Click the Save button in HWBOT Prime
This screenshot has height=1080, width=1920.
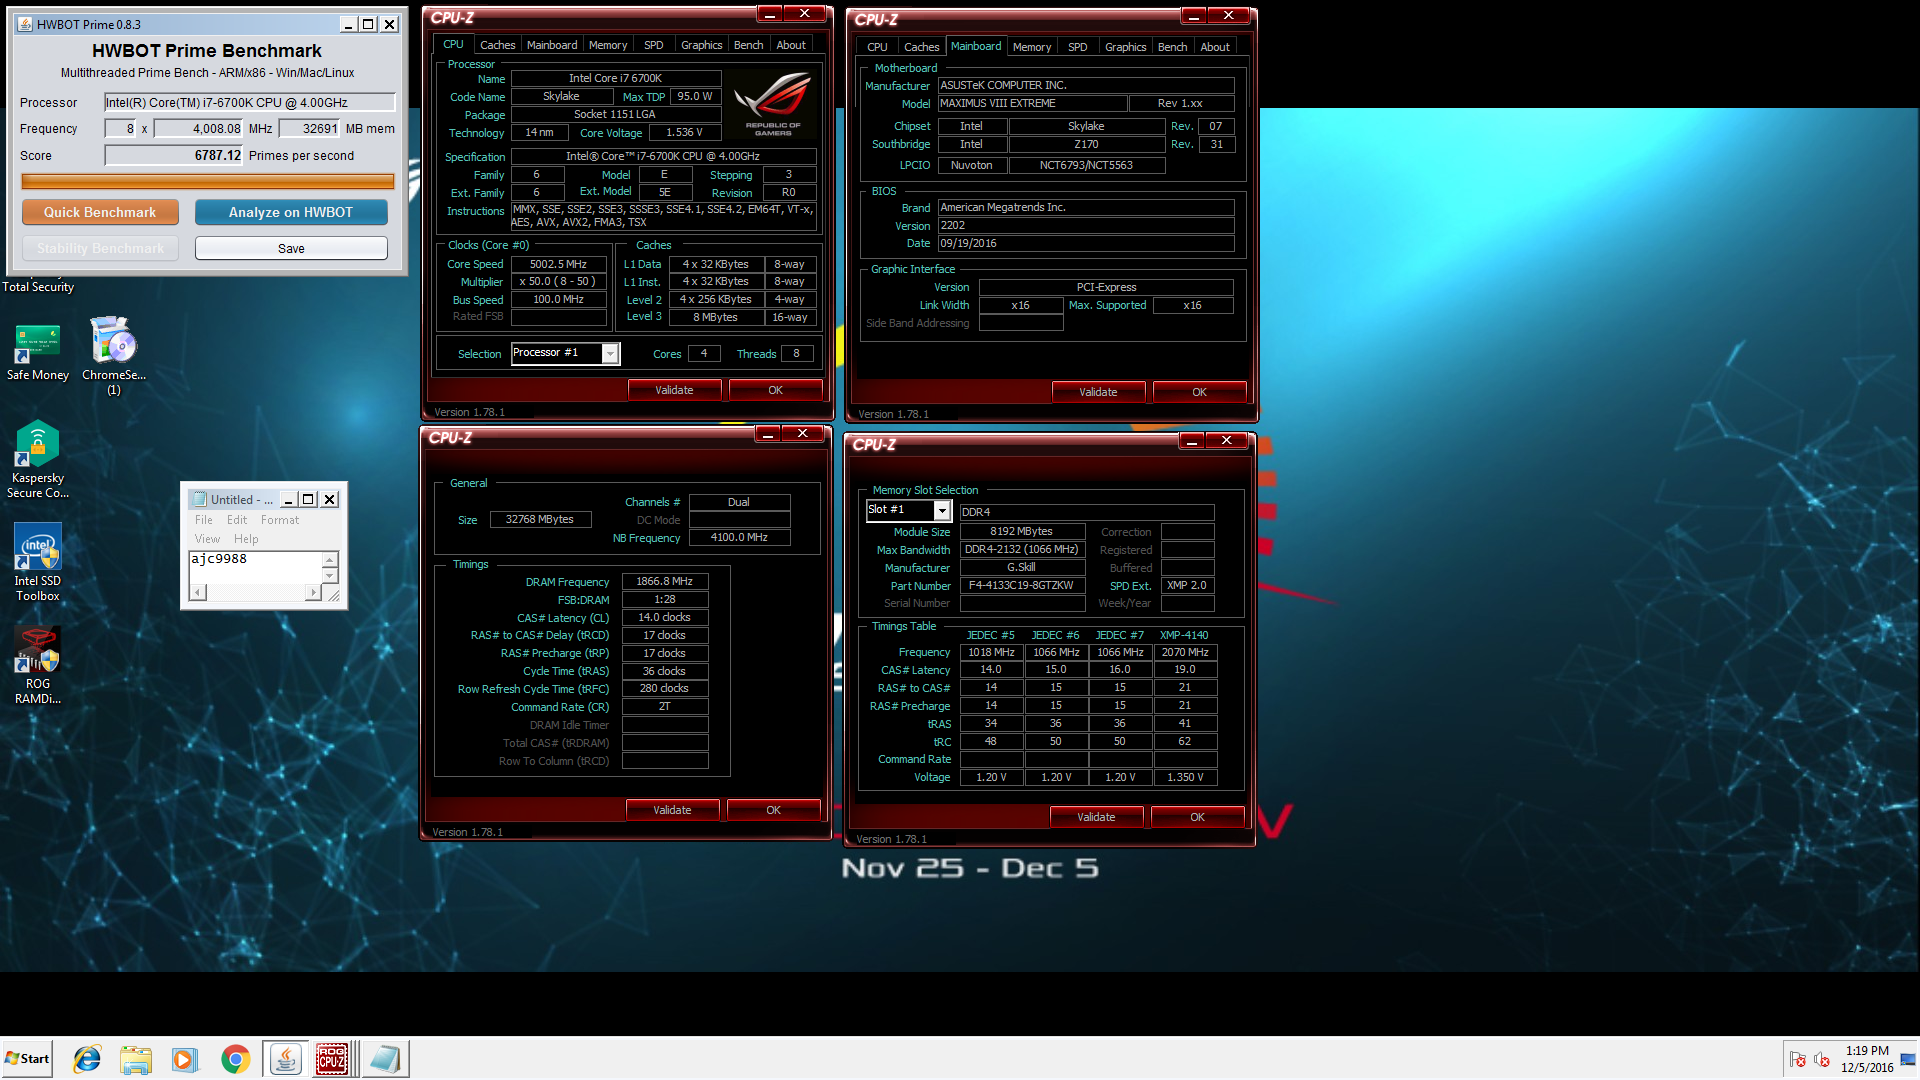tap(291, 248)
